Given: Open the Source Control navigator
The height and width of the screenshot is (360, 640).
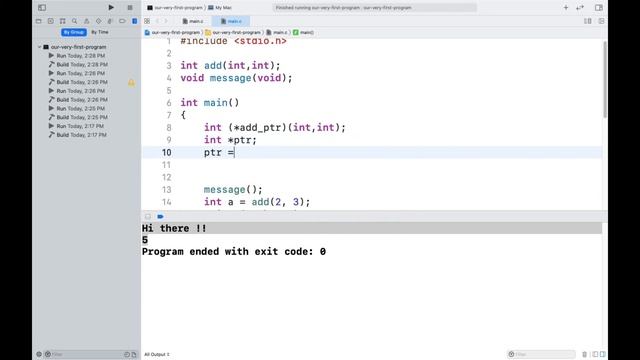Looking at the screenshot, I should pyautogui.click(x=51, y=21).
